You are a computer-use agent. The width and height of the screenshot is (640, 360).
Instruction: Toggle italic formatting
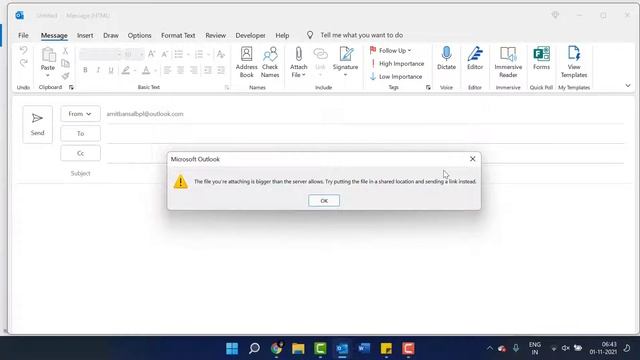pos(98,70)
